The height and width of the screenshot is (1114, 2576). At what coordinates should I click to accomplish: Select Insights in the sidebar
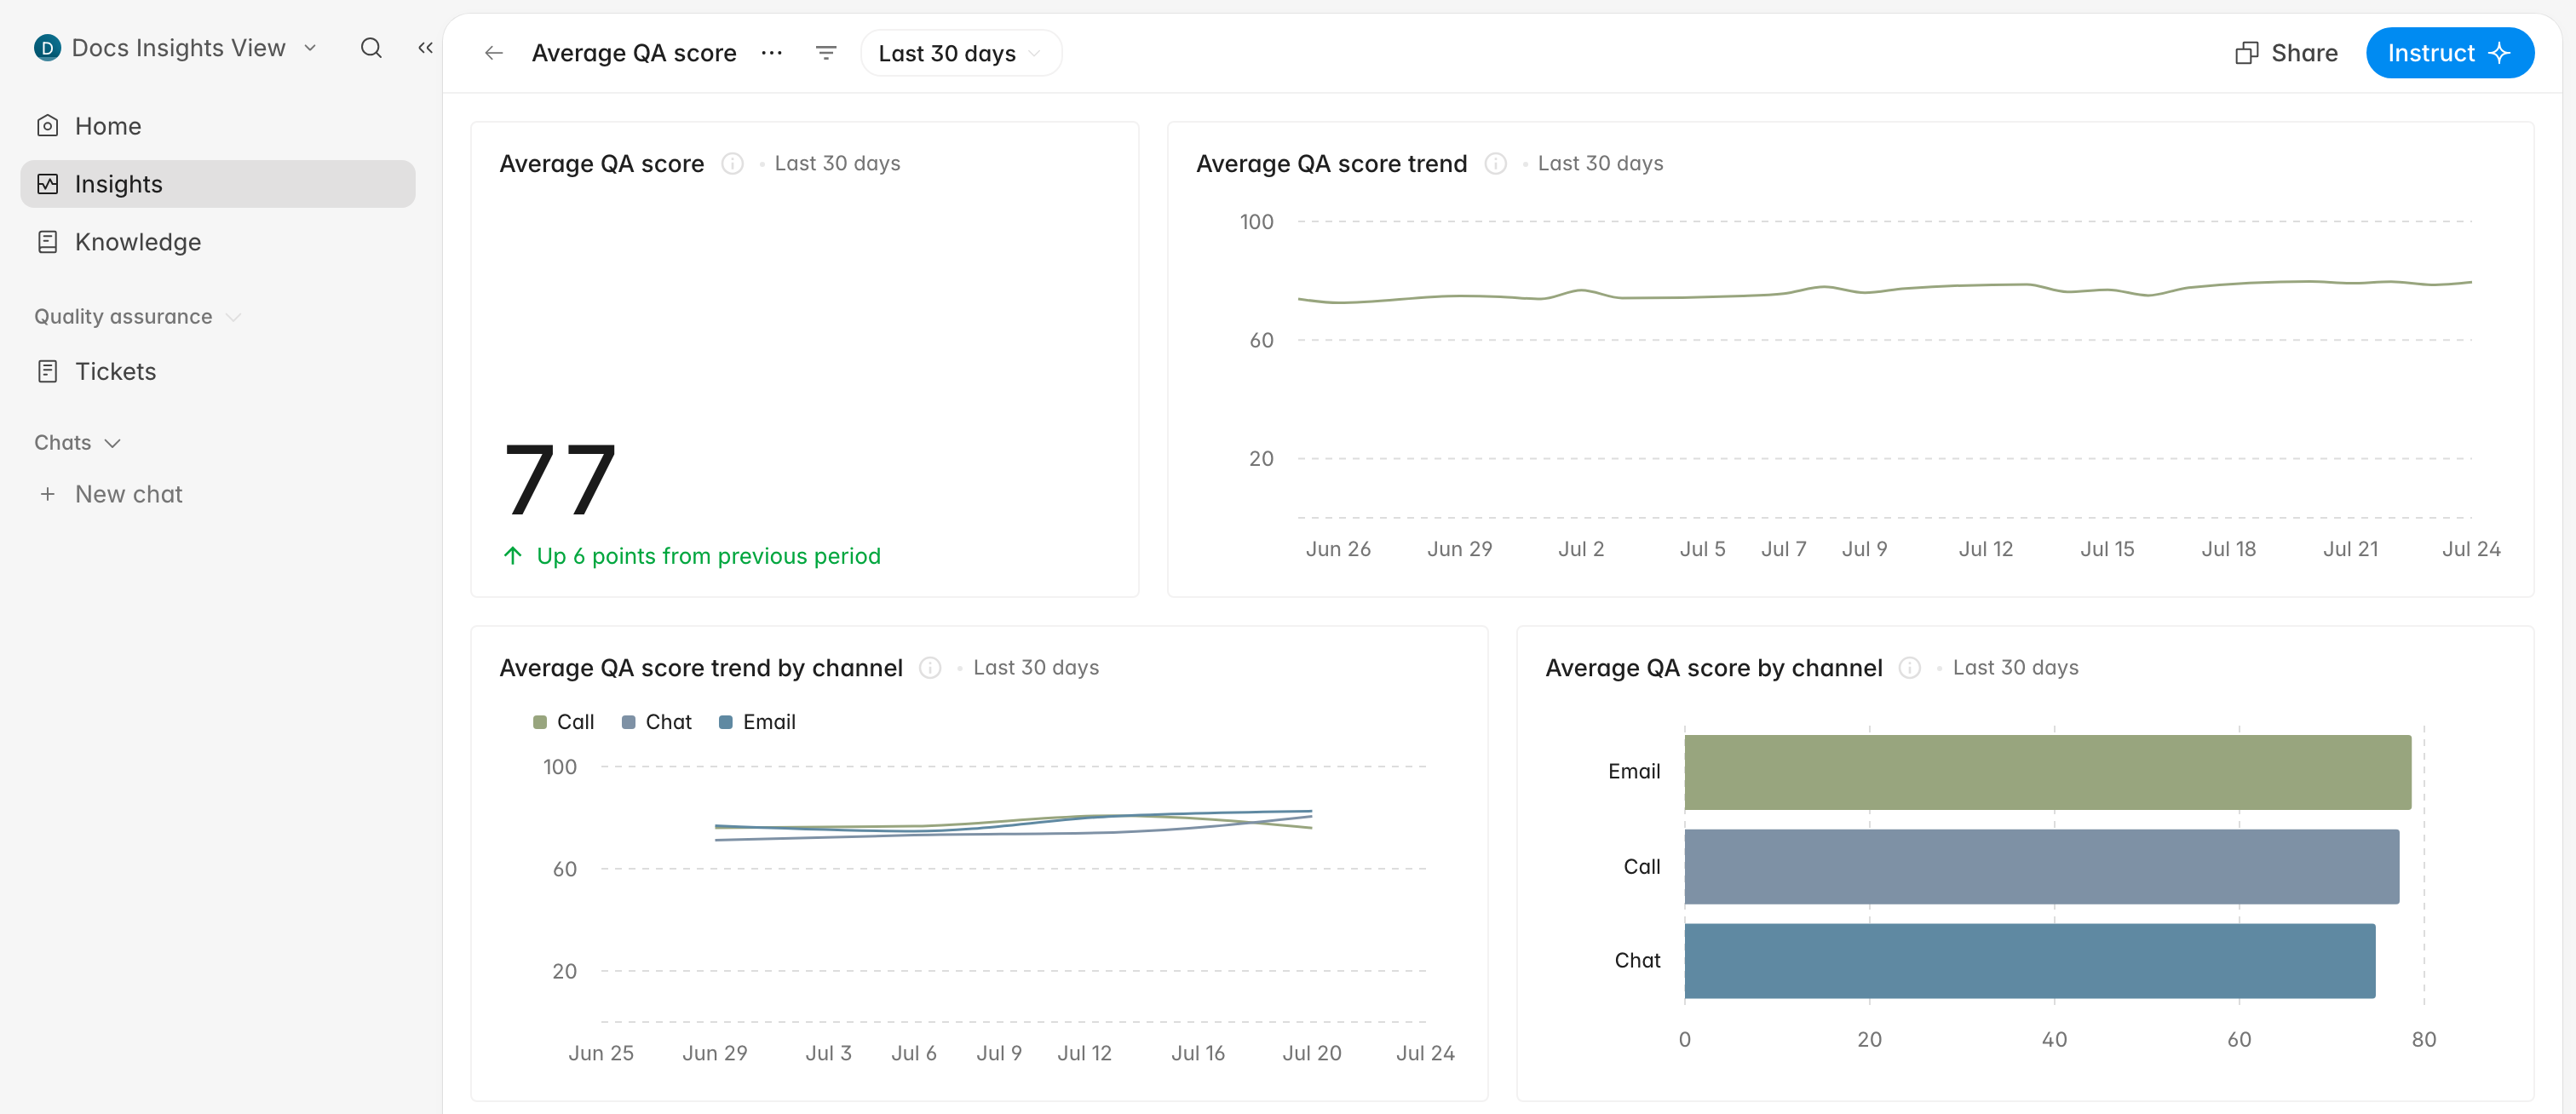click(217, 184)
